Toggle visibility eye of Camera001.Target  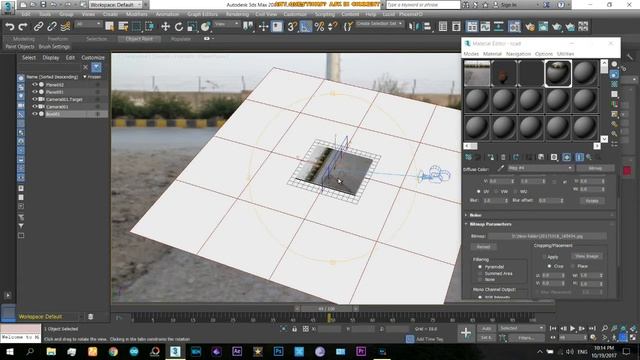pos(35,99)
